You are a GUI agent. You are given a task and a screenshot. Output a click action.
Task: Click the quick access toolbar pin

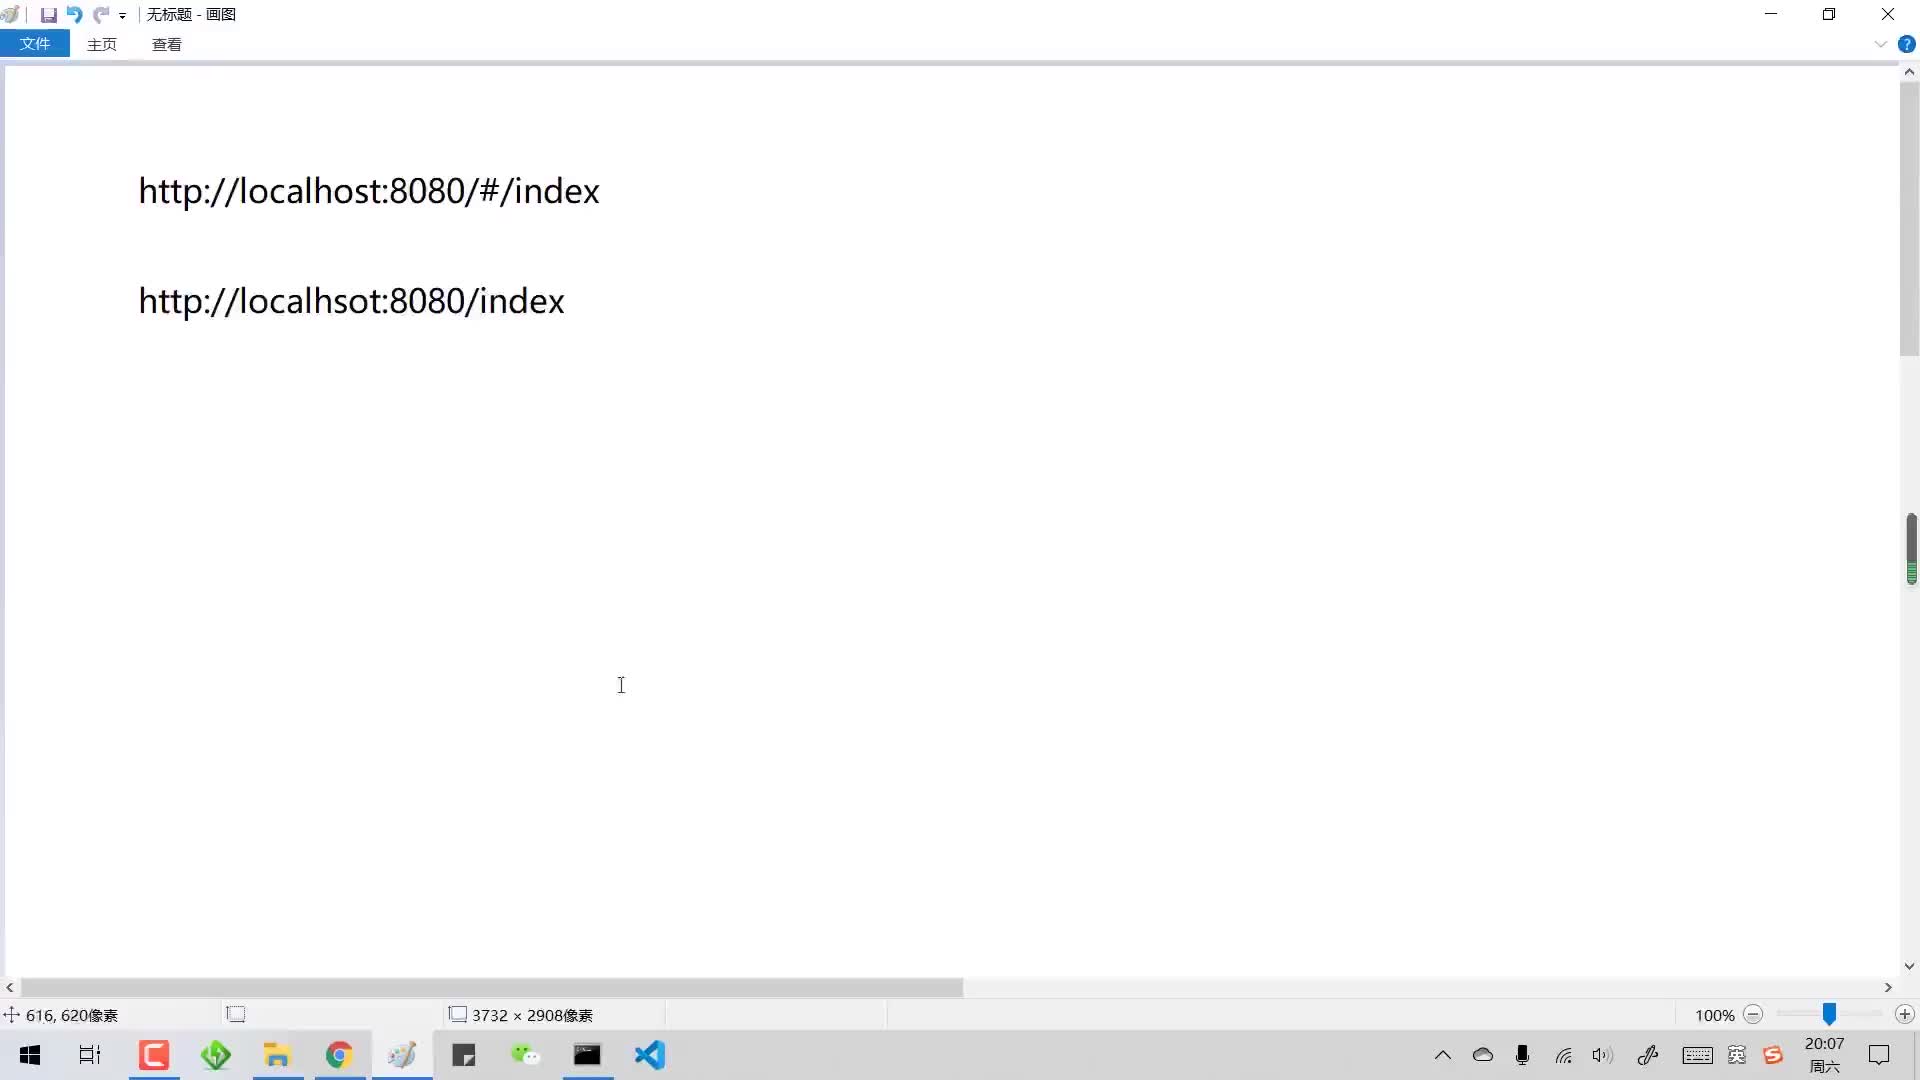click(x=124, y=15)
